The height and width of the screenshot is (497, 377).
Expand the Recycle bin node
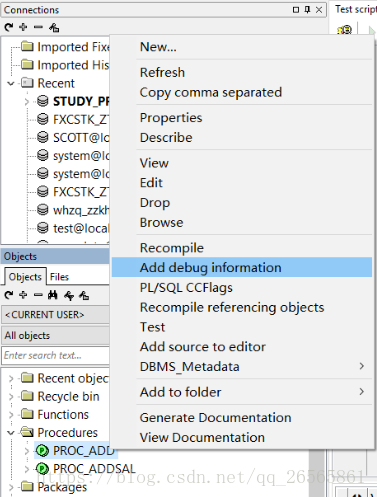tap(11, 397)
